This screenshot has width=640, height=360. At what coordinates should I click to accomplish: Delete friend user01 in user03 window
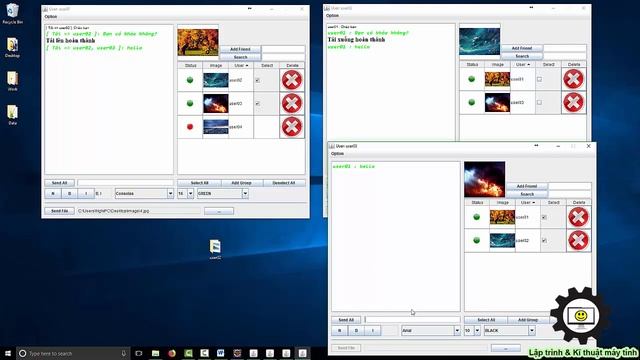(578, 217)
